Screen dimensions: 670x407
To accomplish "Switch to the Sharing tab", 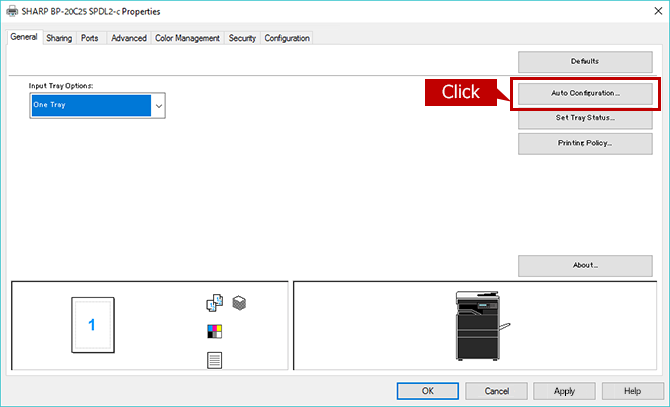I will pos(59,38).
